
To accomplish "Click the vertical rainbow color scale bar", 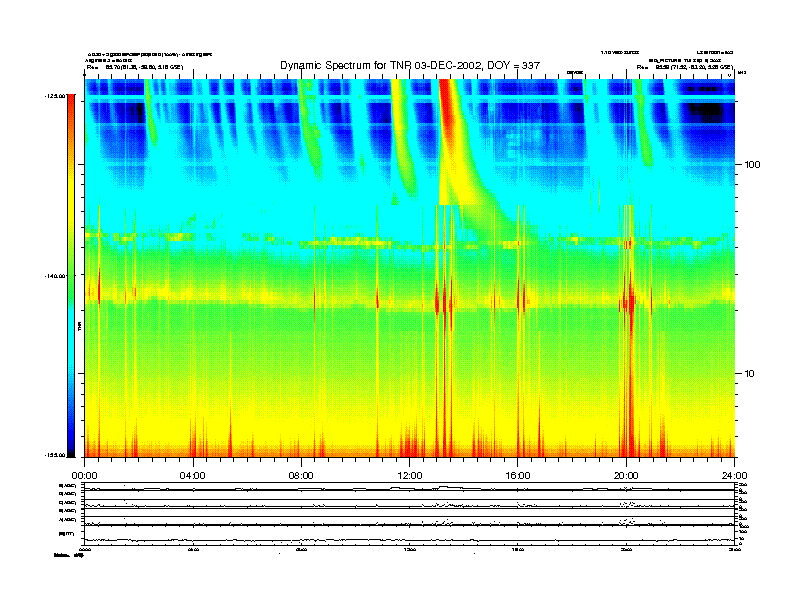I will (x=71, y=276).
